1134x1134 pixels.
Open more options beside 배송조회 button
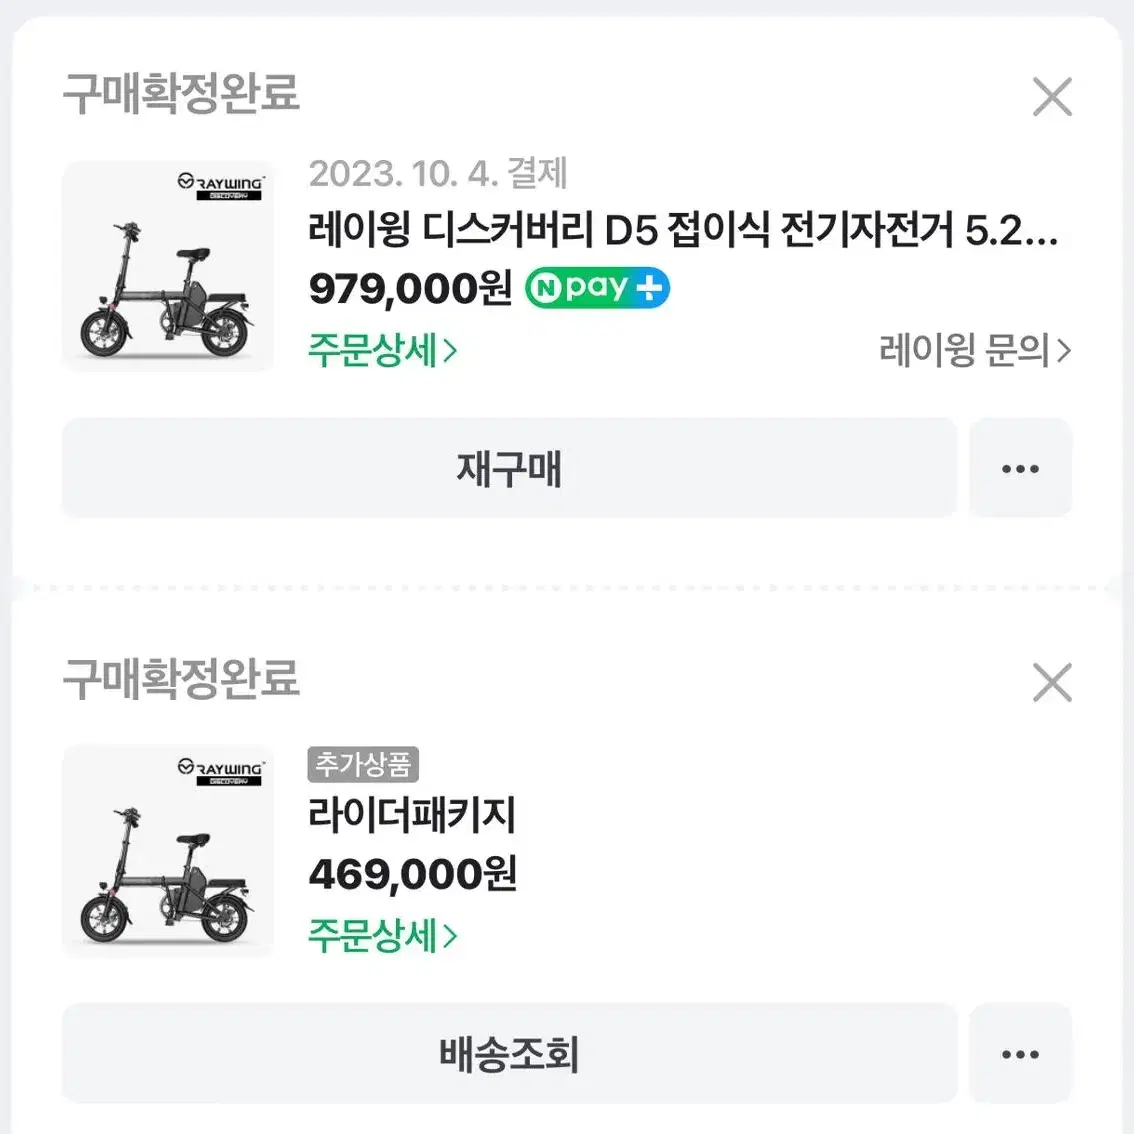[x=1020, y=1053]
